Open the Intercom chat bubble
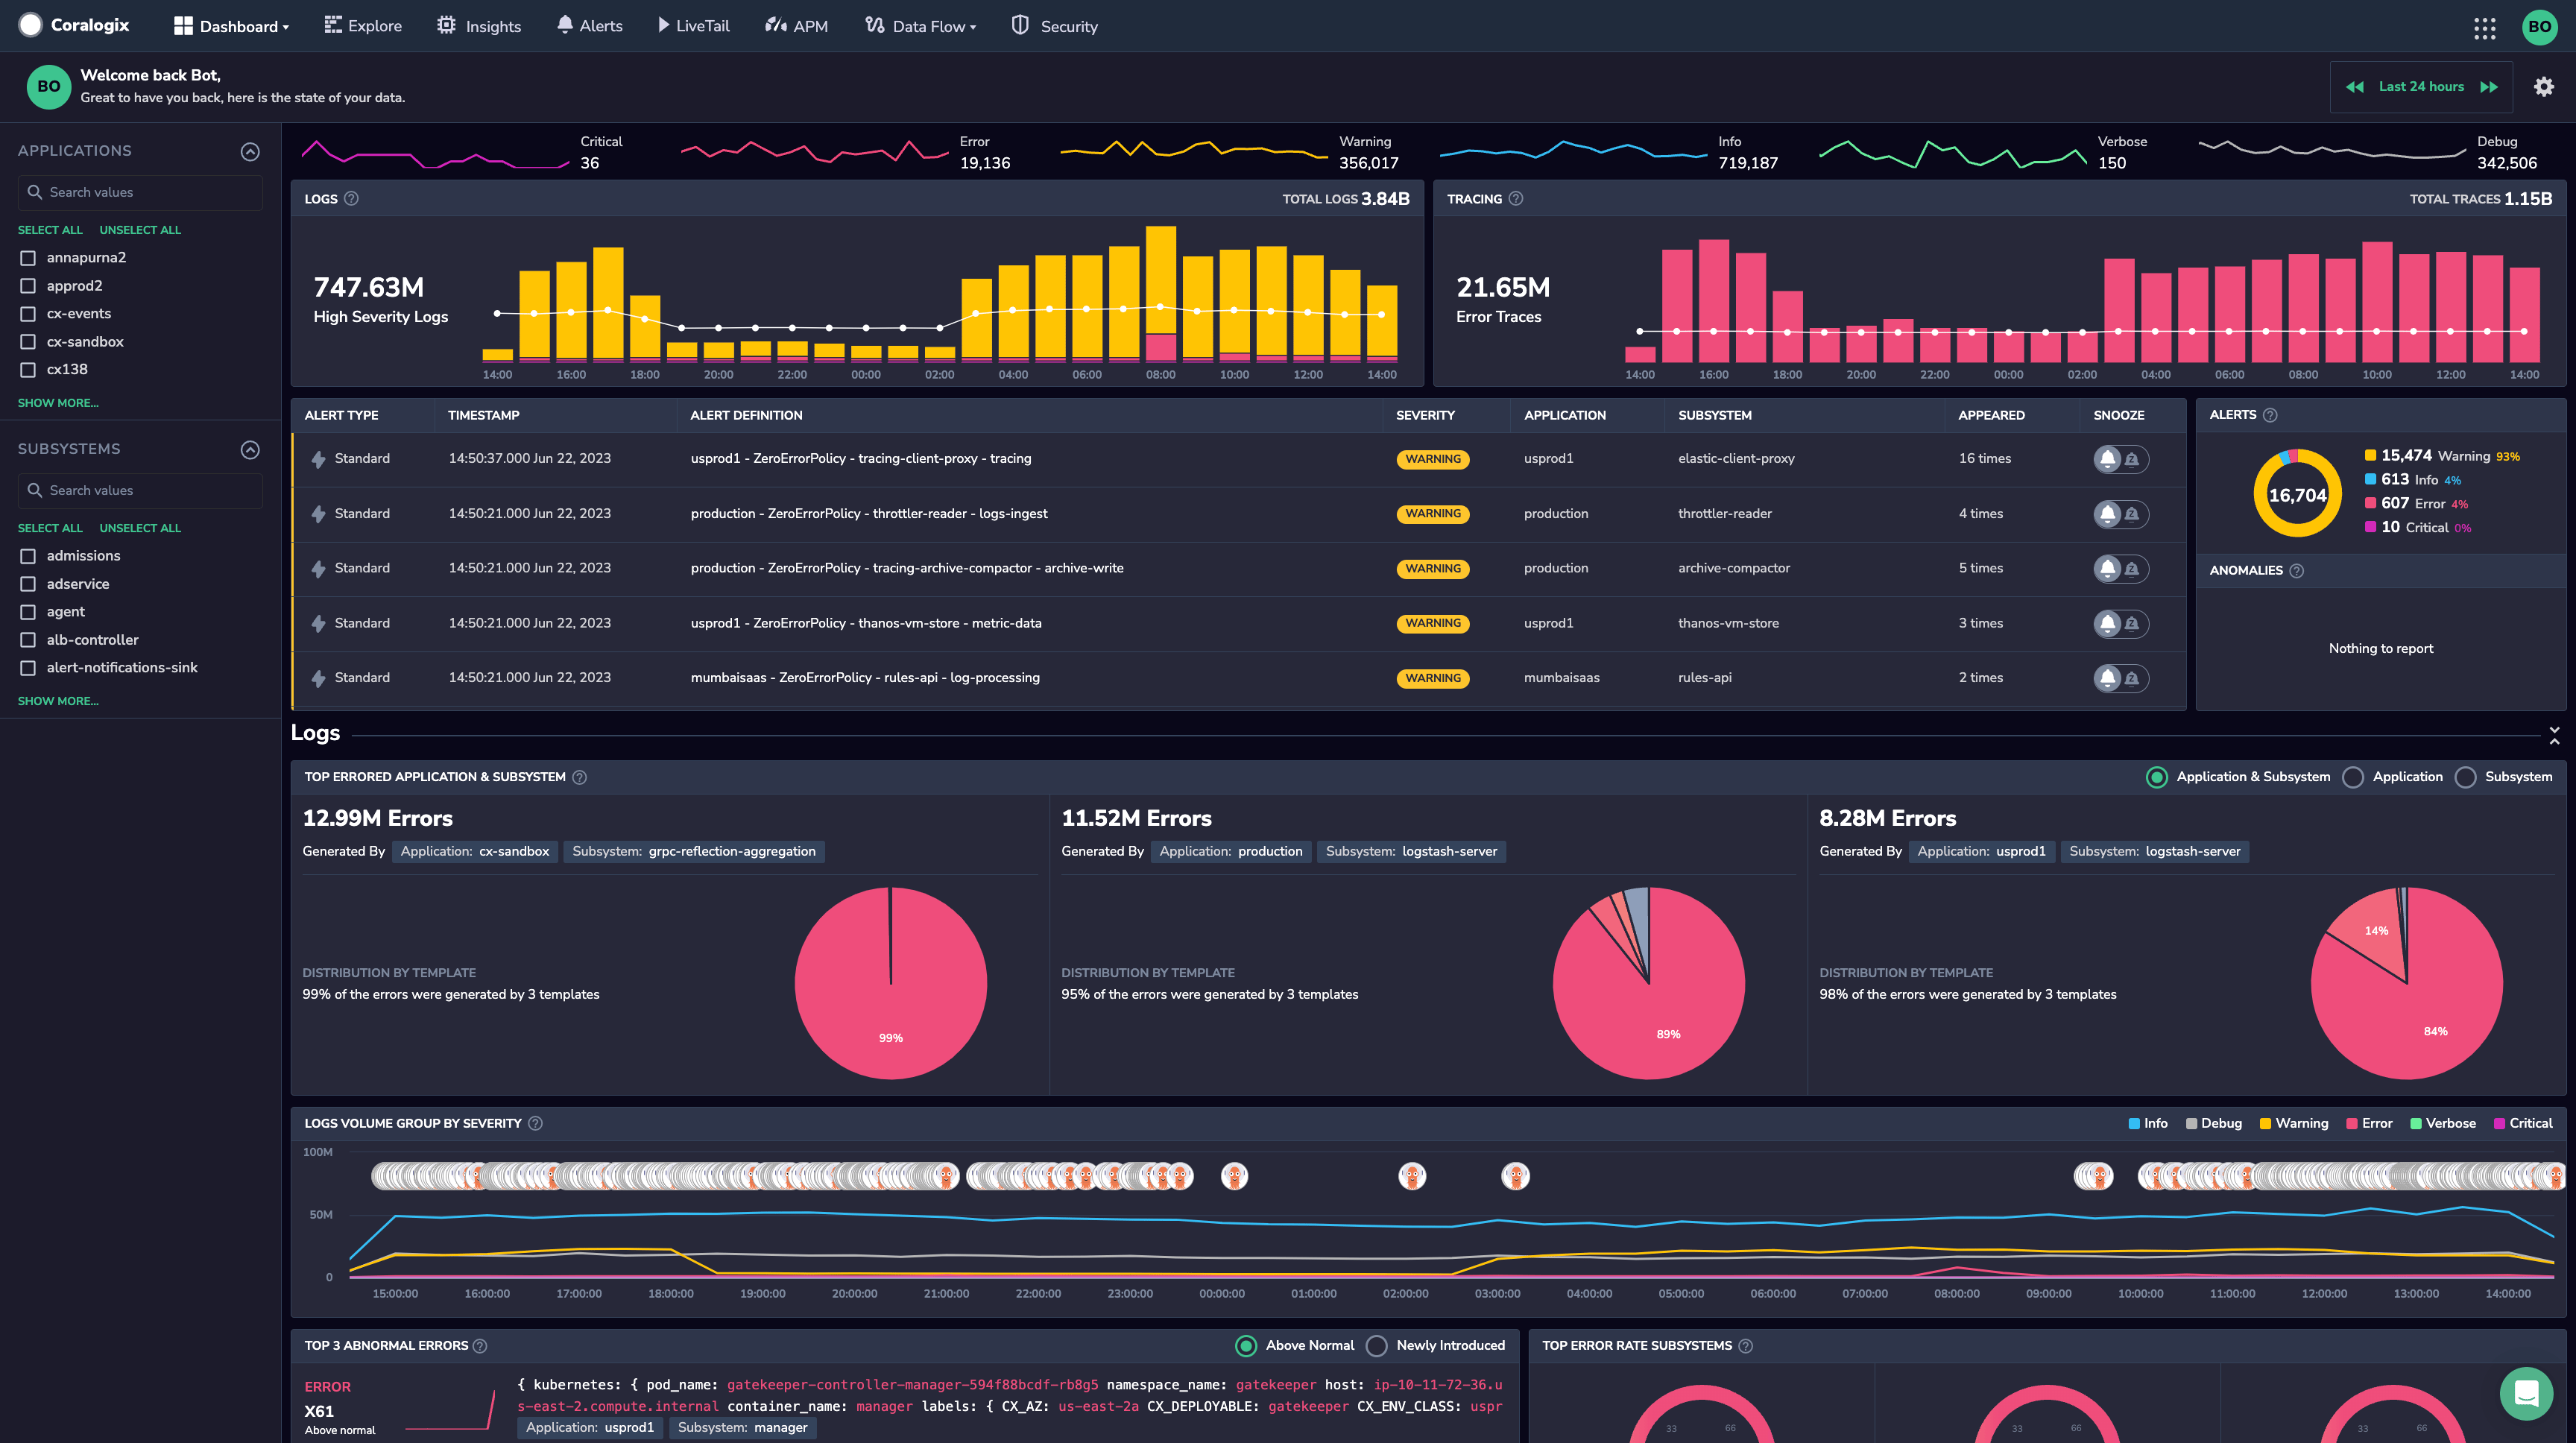The height and width of the screenshot is (1443, 2576). (x=2525, y=1393)
